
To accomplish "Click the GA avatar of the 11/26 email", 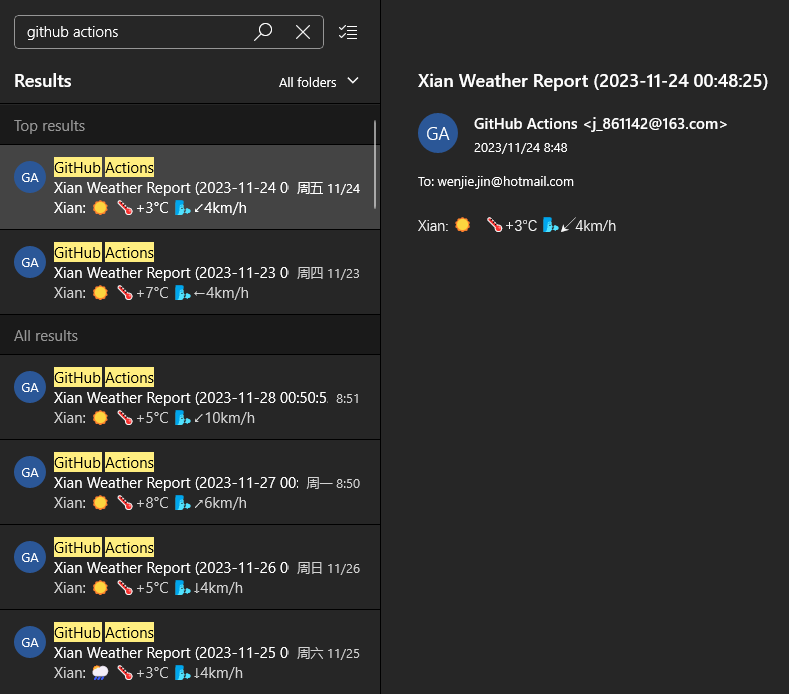I will (x=30, y=557).
